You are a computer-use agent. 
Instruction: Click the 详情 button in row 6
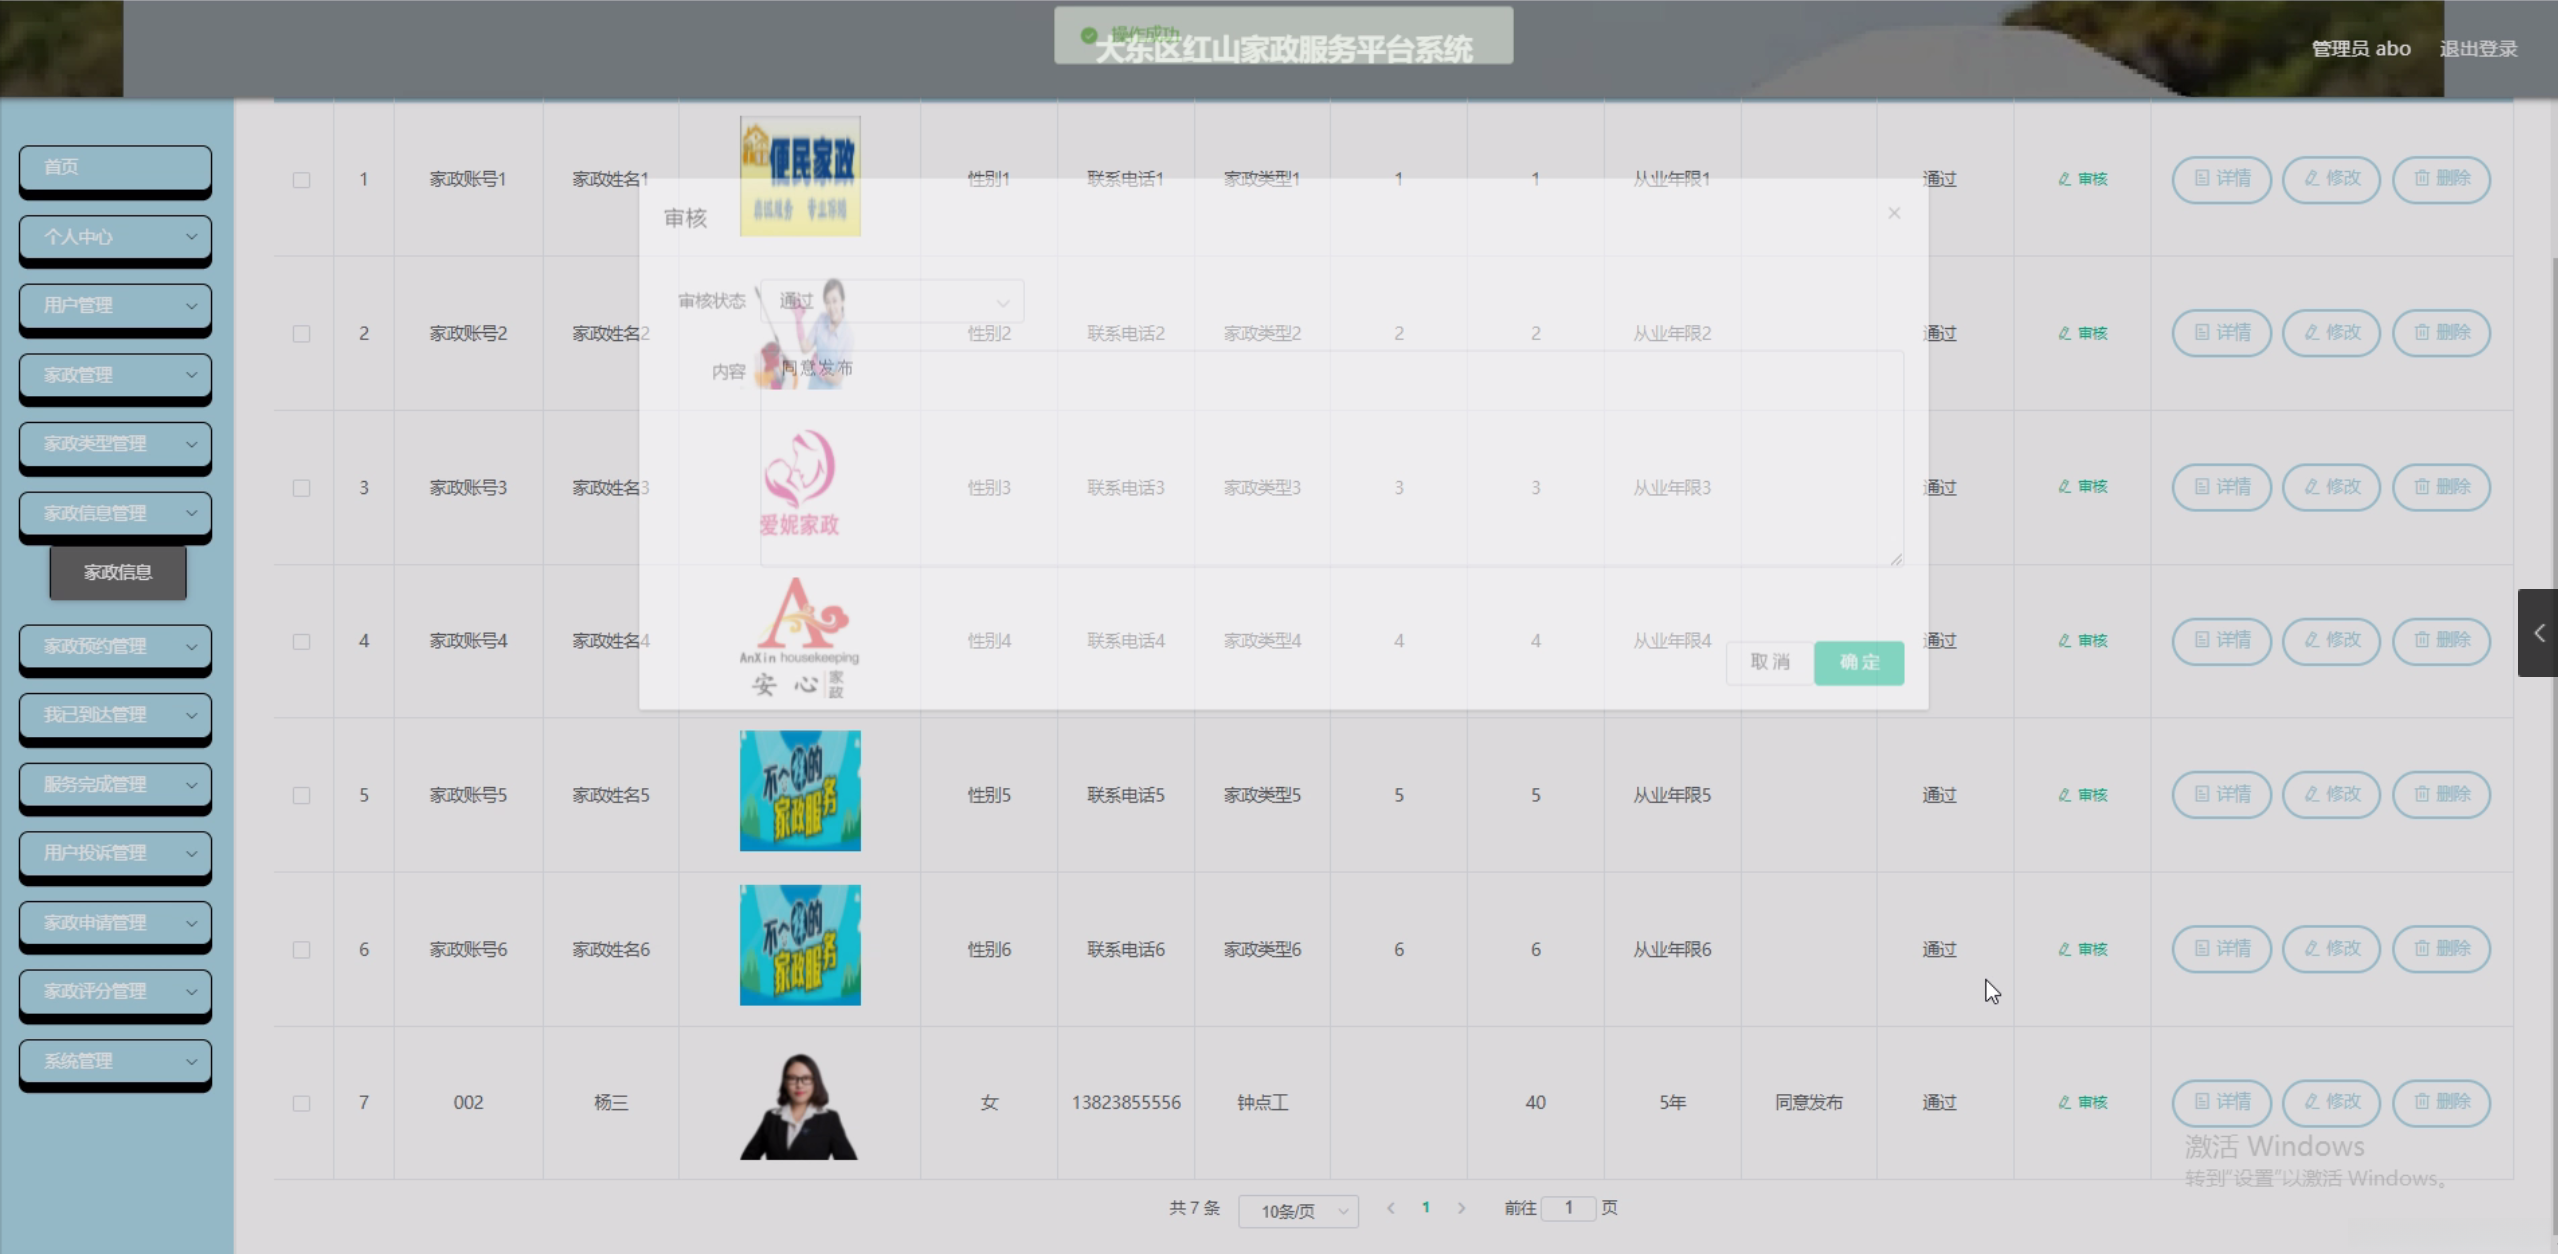[2221, 948]
